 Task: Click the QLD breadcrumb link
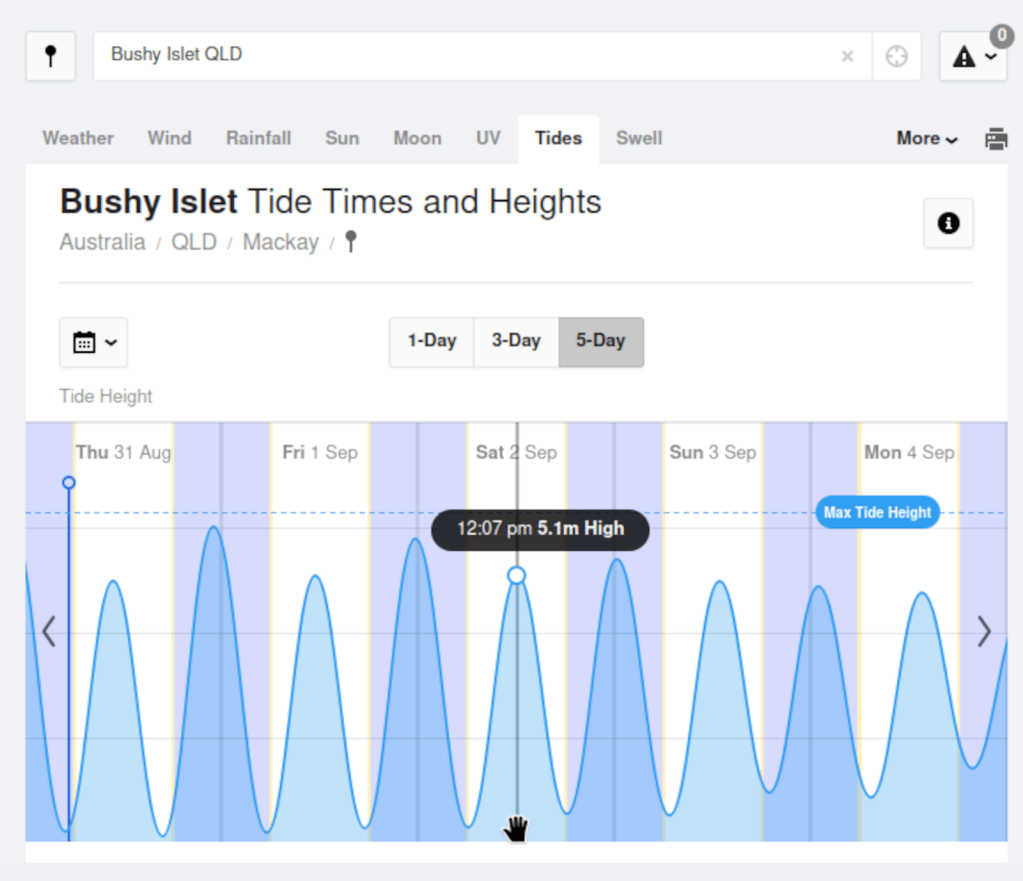pos(194,242)
